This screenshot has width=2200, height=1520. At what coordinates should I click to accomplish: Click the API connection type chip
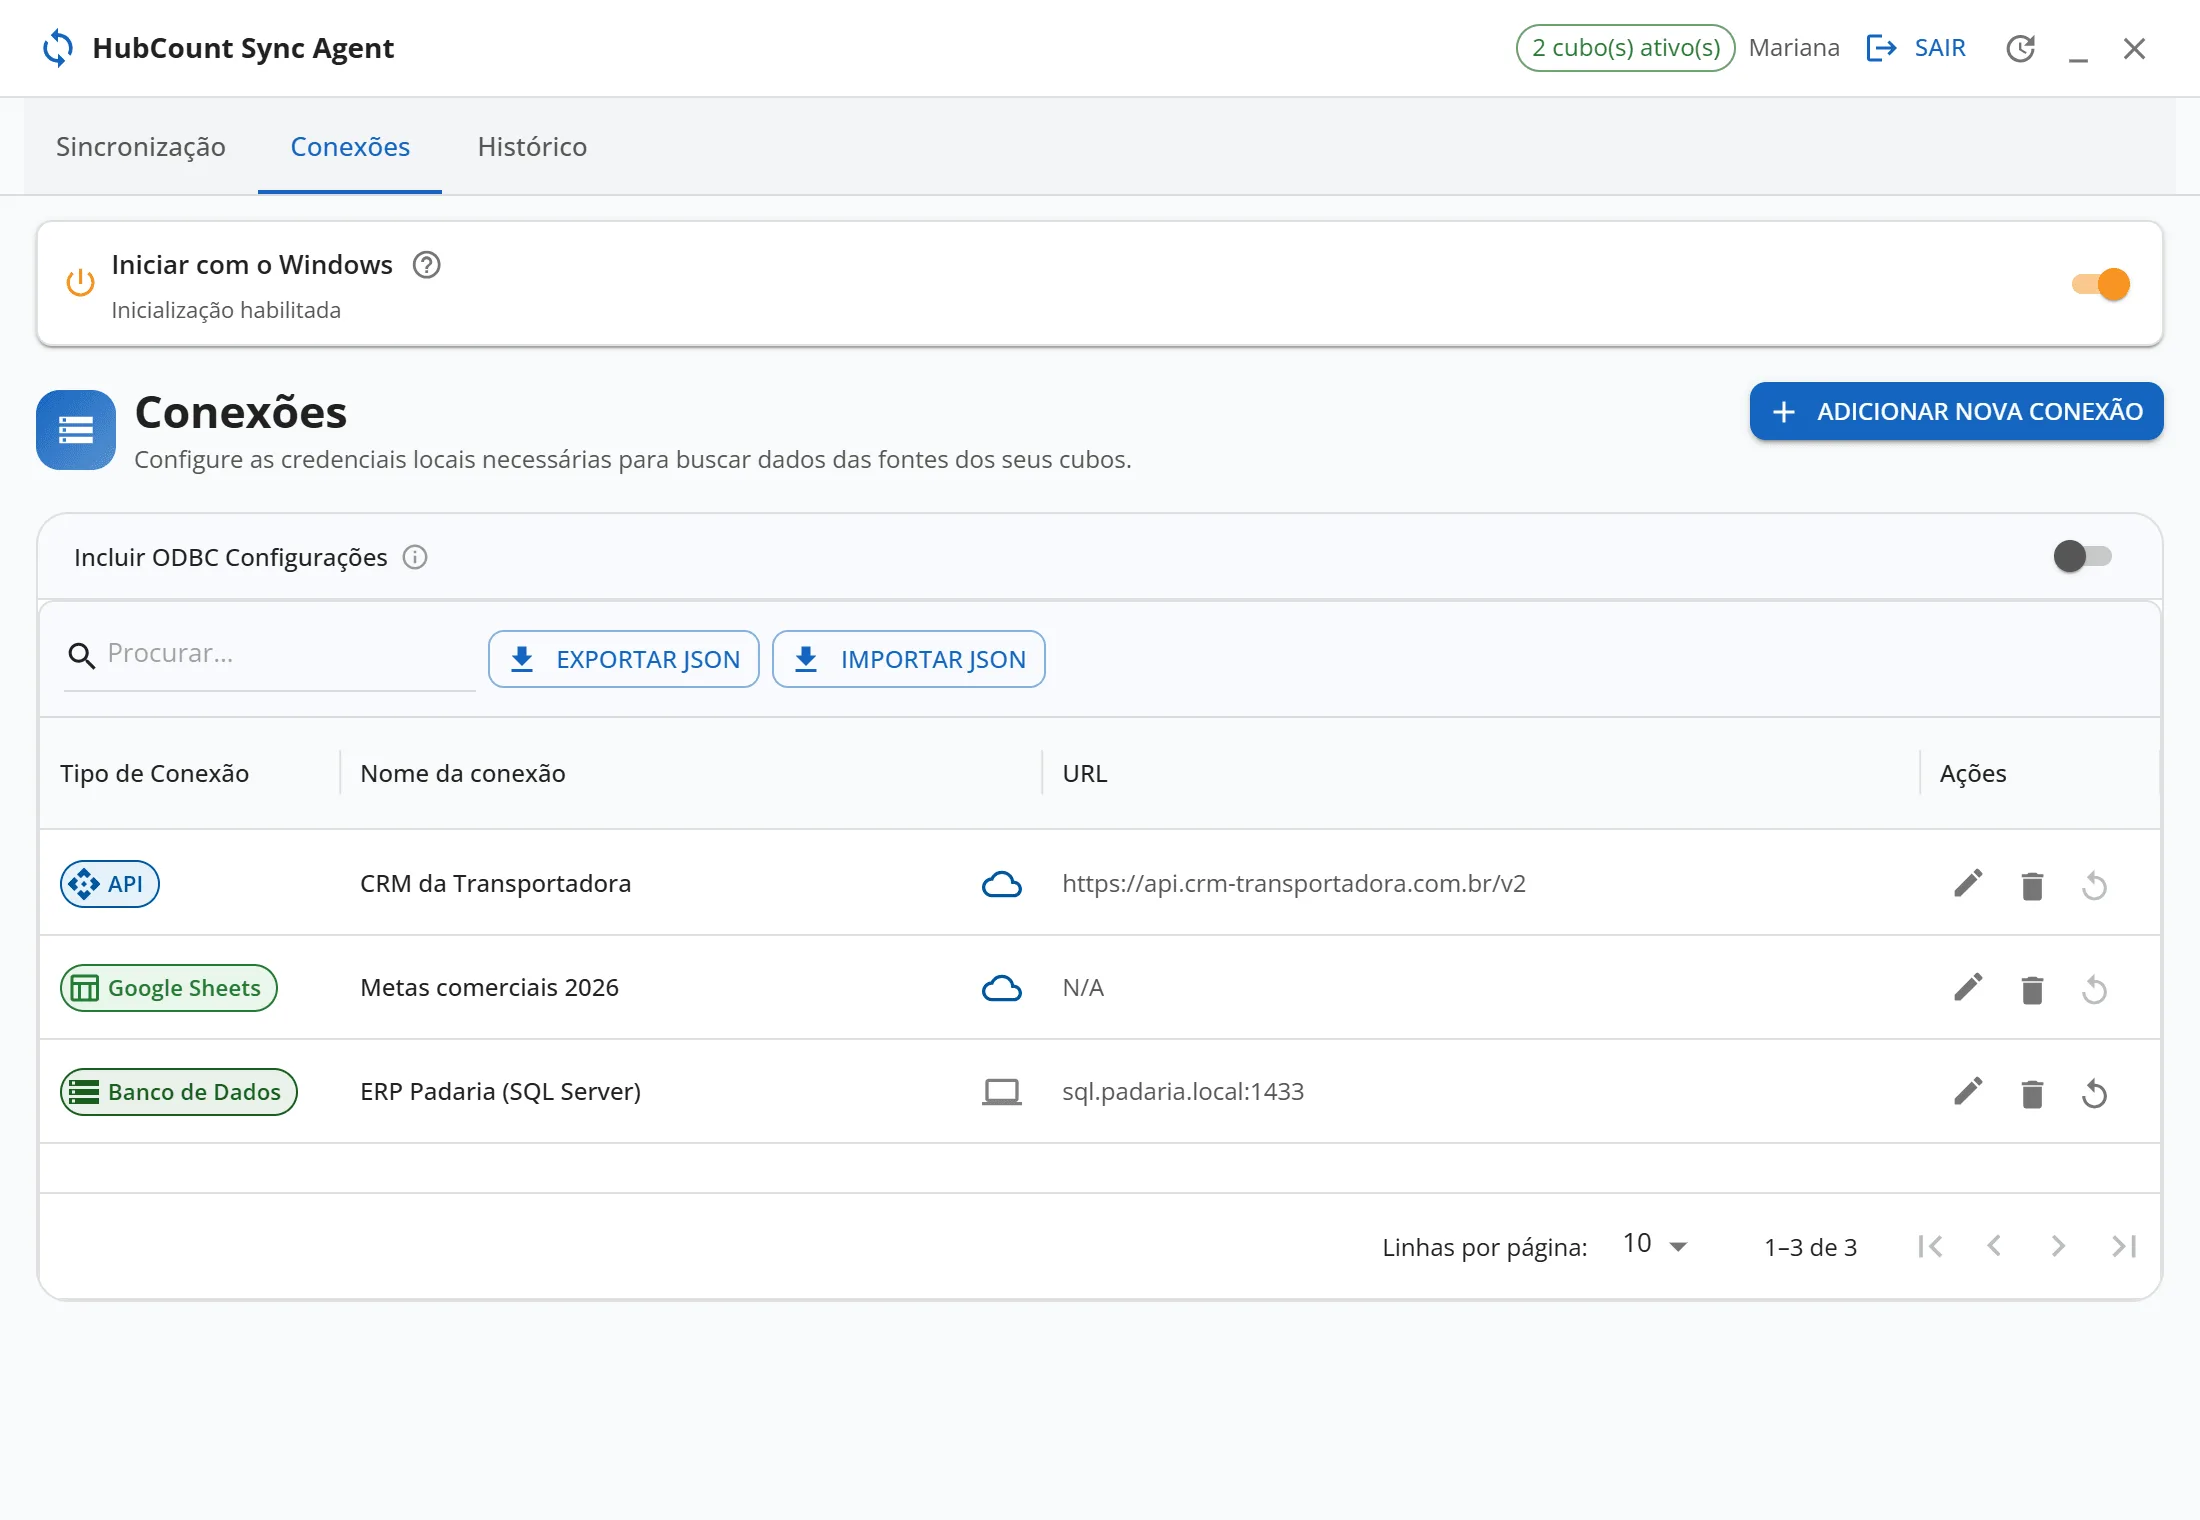(110, 884)
